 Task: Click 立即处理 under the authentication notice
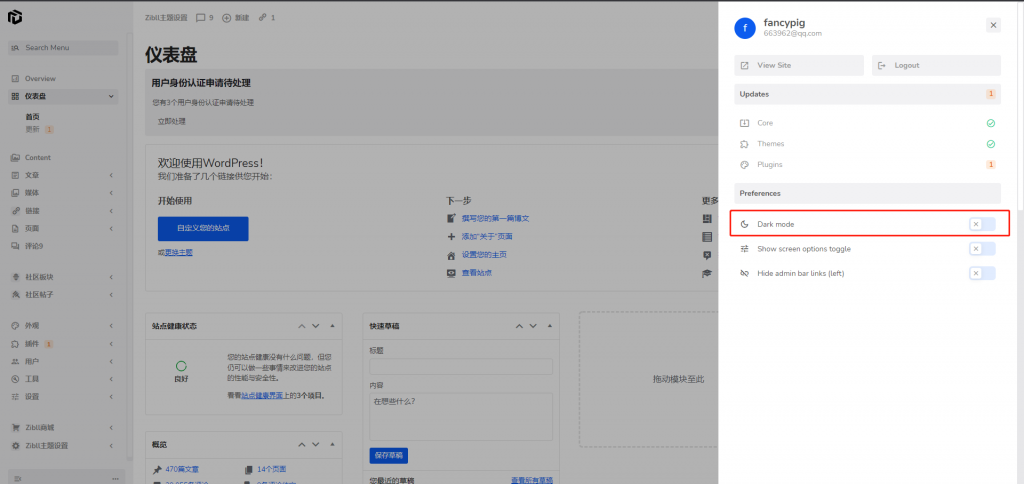click(172, 121)
